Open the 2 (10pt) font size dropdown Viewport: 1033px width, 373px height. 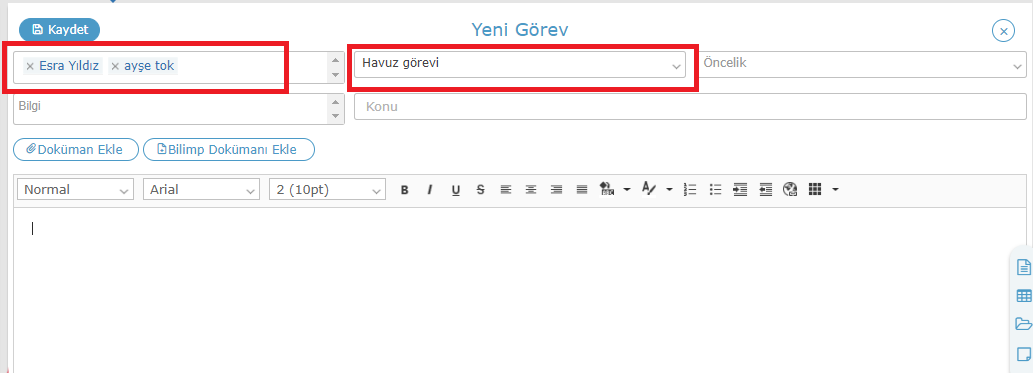[x=327, y=190]
